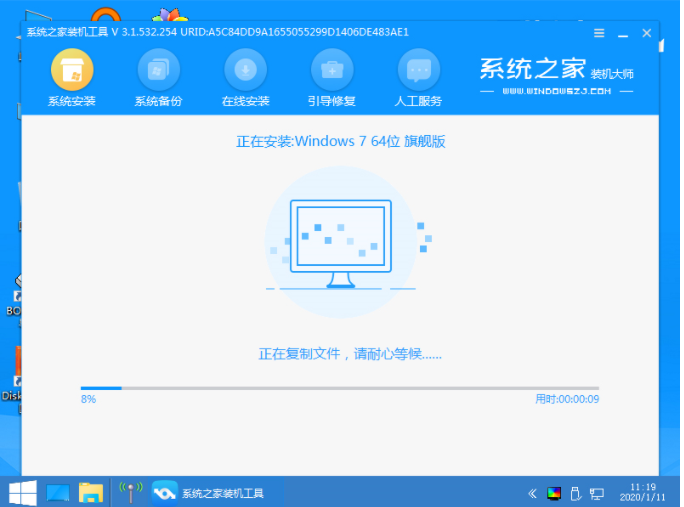Close the 系统之家装机工具 window
The image size is (684, 507).
pos(647,33)
